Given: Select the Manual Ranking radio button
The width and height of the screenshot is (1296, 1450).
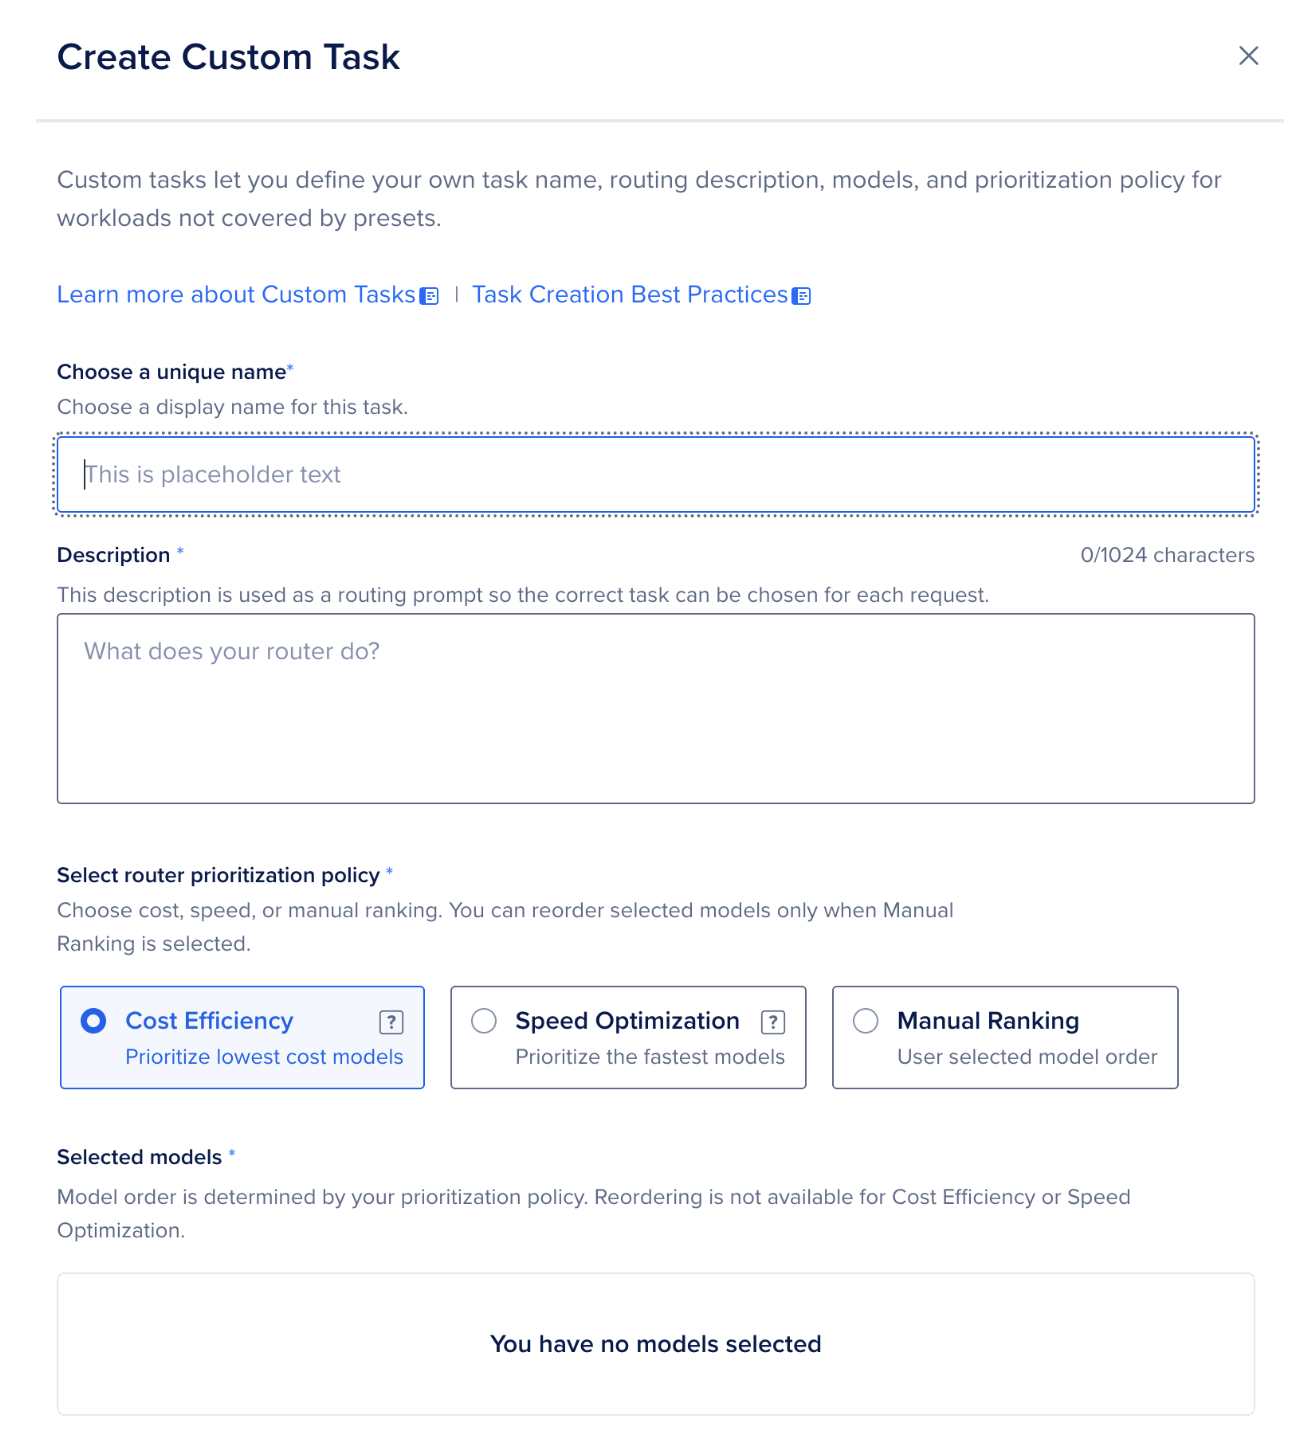Looking at the screenshot, I should point(866,1021).
